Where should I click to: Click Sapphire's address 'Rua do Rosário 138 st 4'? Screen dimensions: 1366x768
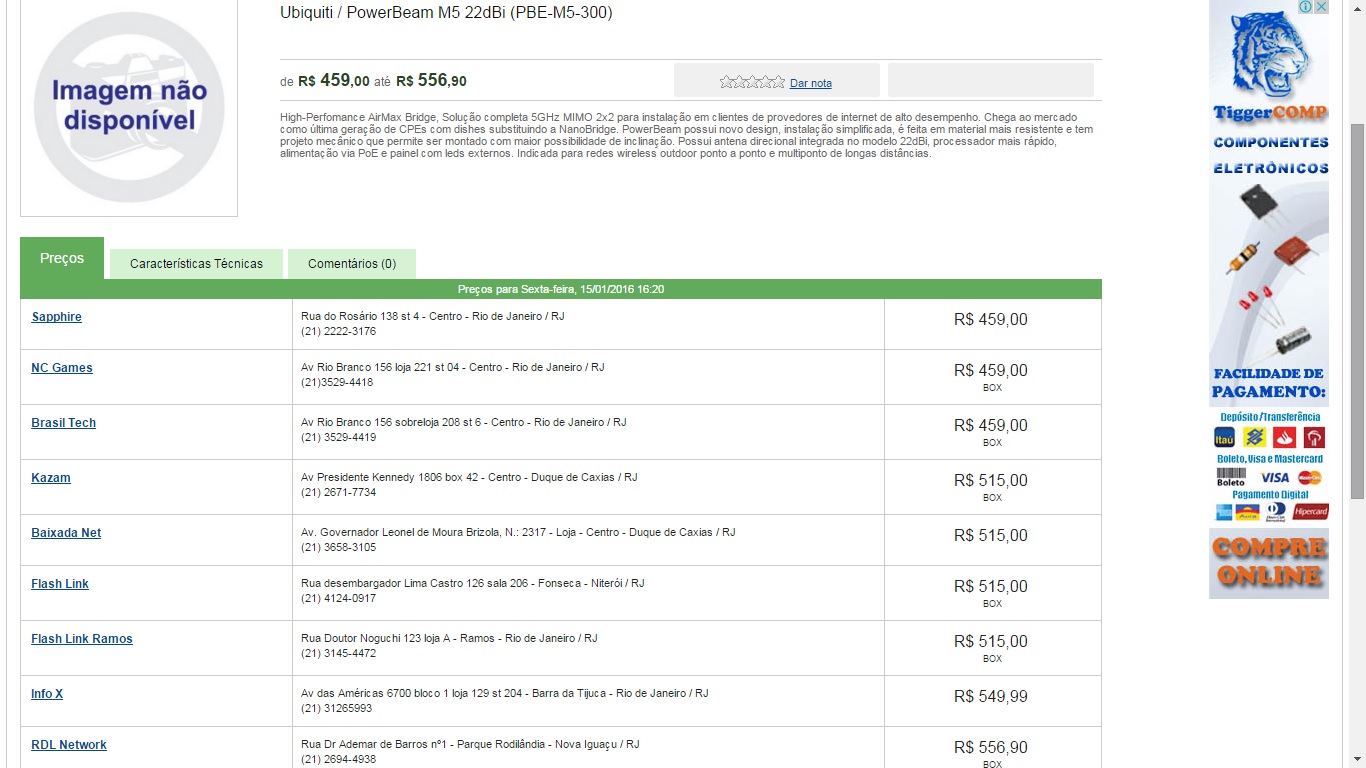(361, 316)
